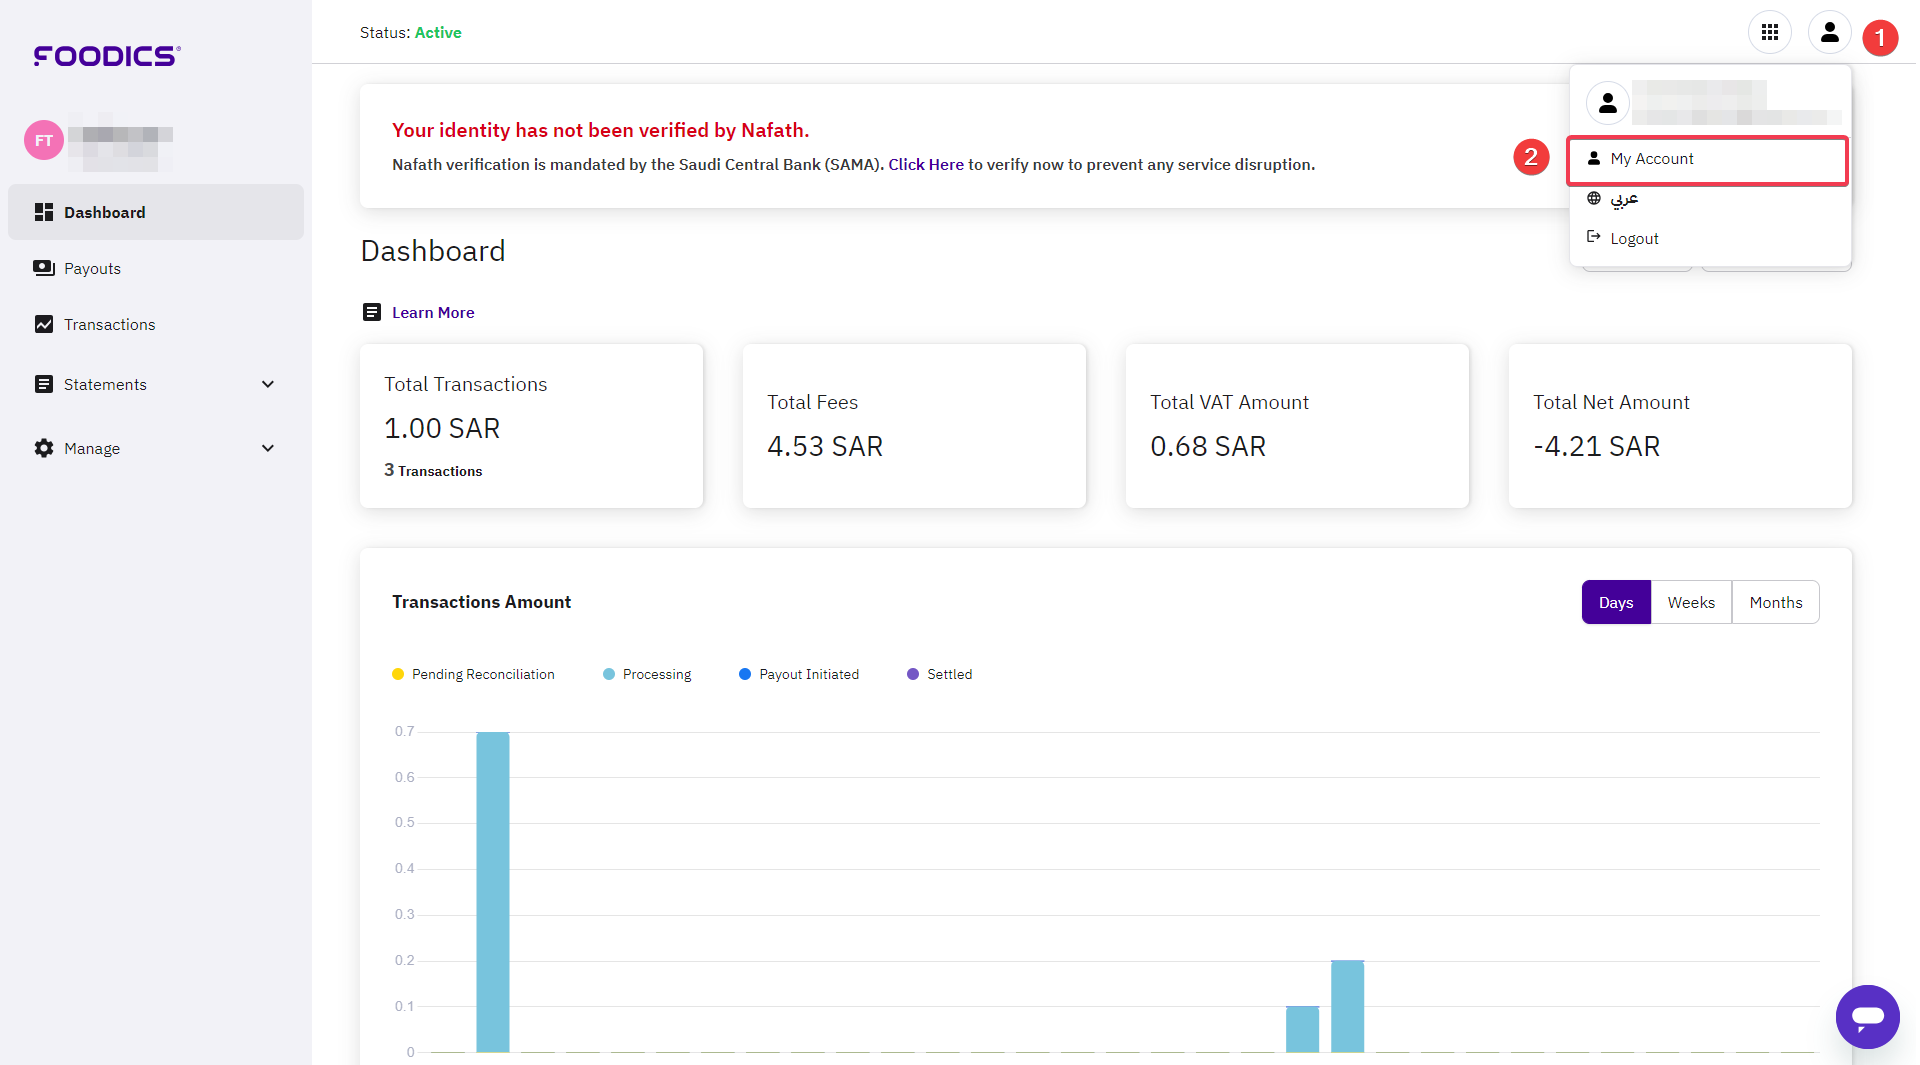Click the Nafath not verified warning heading

point(600,130)
